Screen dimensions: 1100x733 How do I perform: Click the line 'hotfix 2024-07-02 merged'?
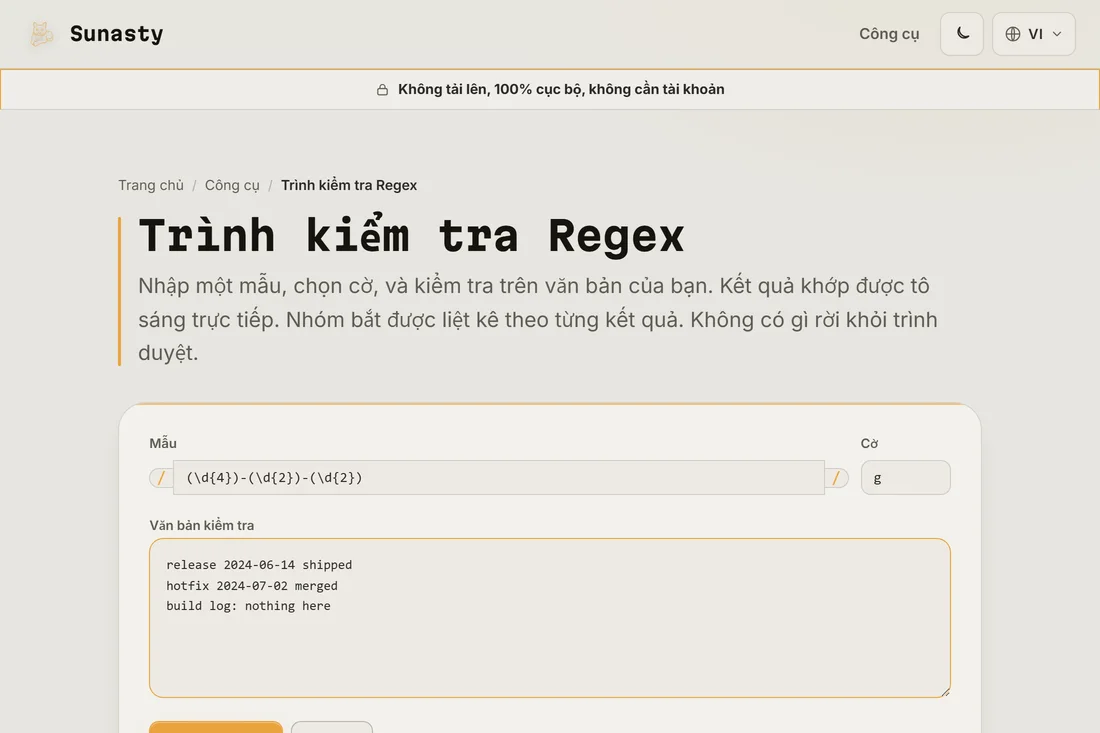[252, 586]
